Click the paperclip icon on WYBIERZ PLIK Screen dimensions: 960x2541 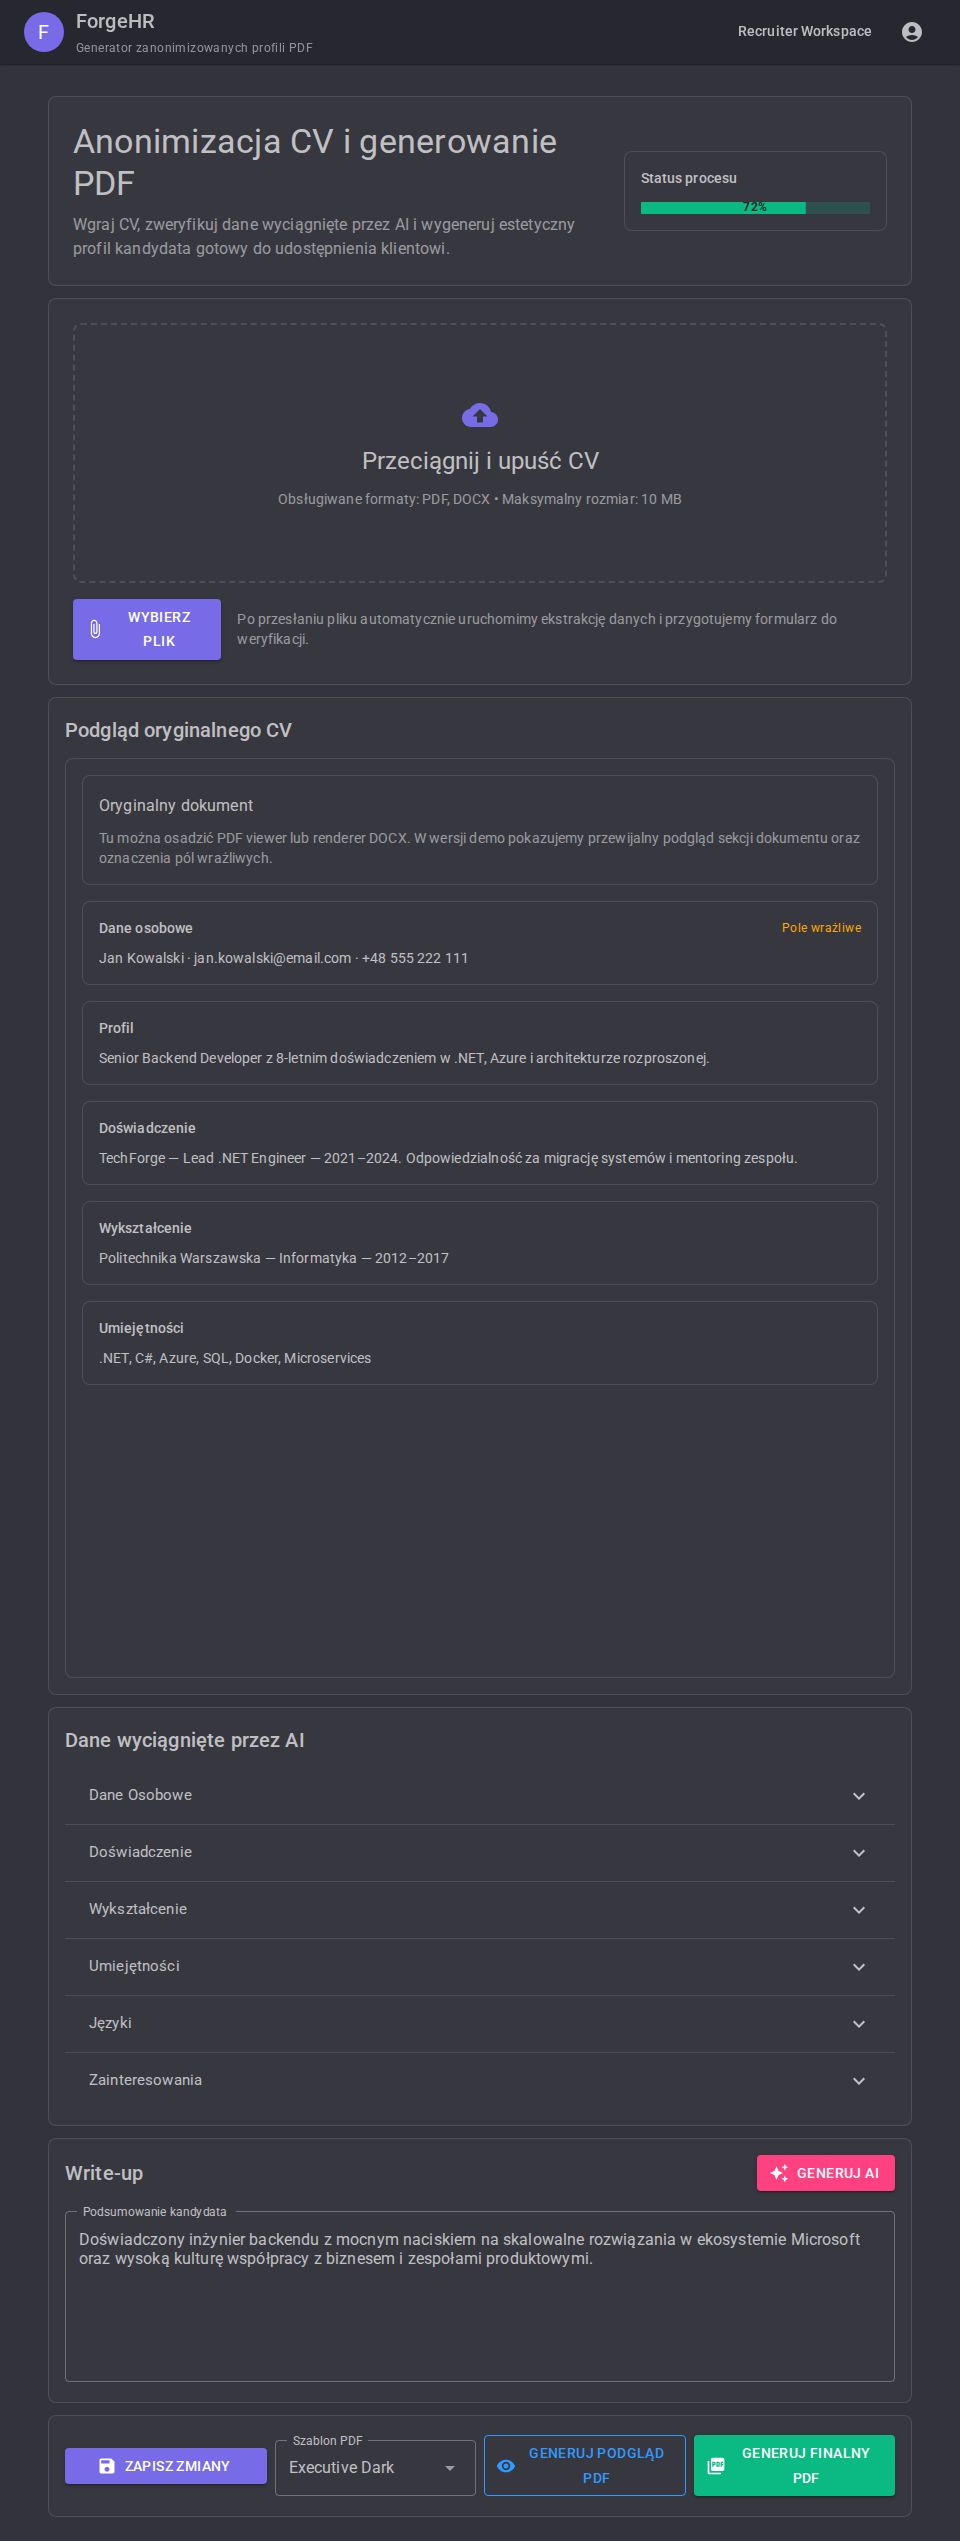point(96,628)
